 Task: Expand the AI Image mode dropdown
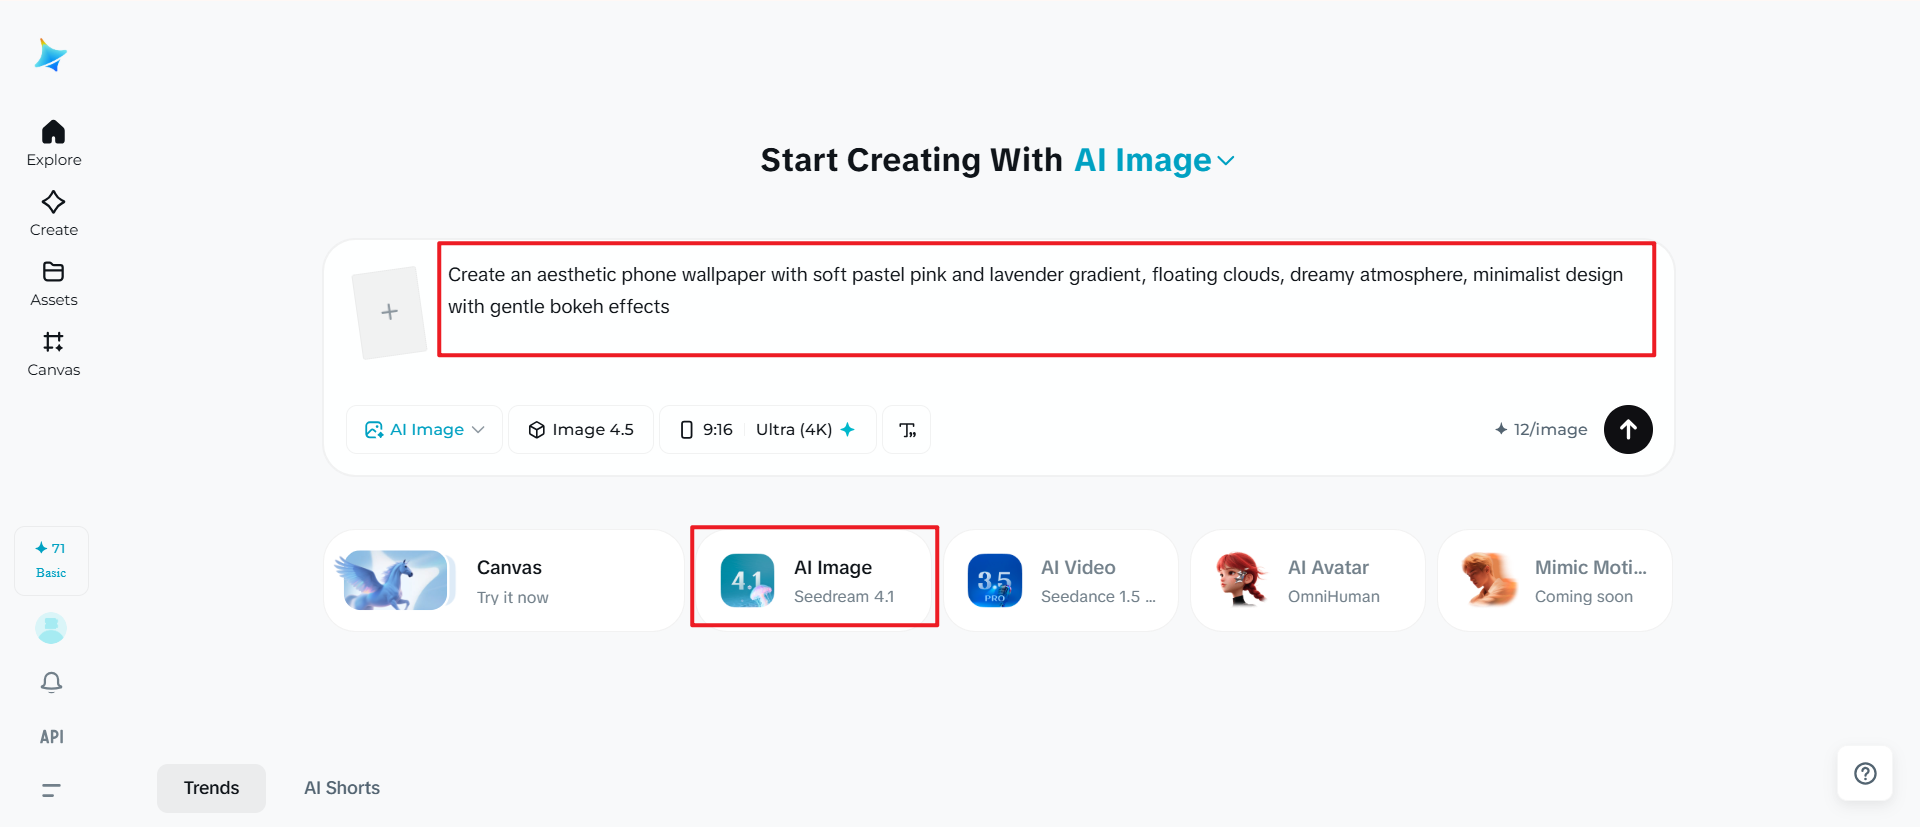click(424, 430)
